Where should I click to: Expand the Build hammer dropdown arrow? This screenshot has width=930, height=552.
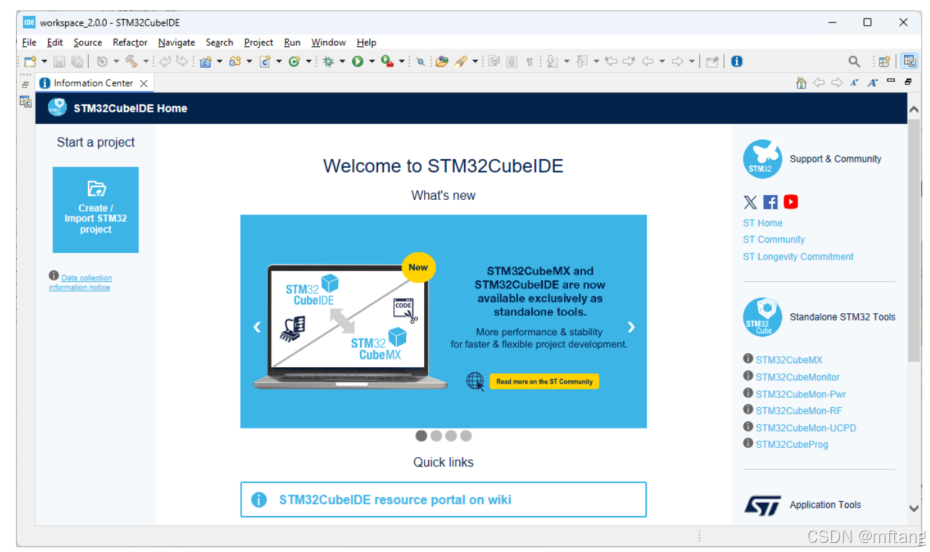(146, 62)
